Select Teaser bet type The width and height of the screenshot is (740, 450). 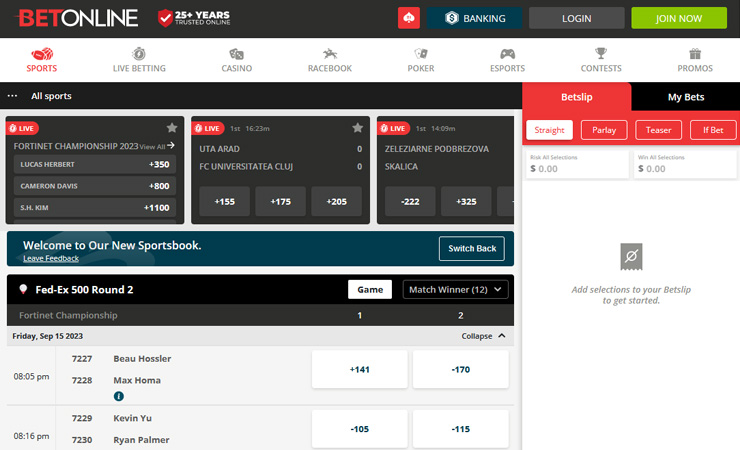(658, 130)
